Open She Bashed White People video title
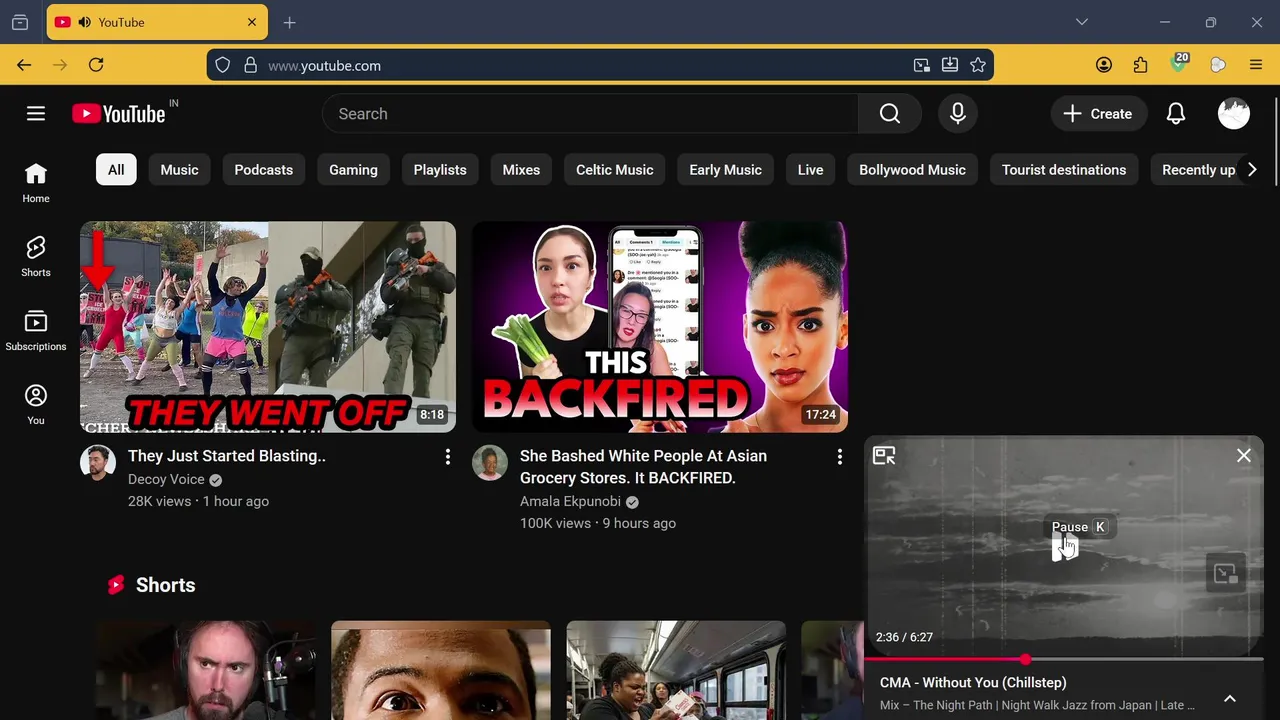Image resolution: width=1280 pixels, height=720 pixels. [x=643, y=467]
